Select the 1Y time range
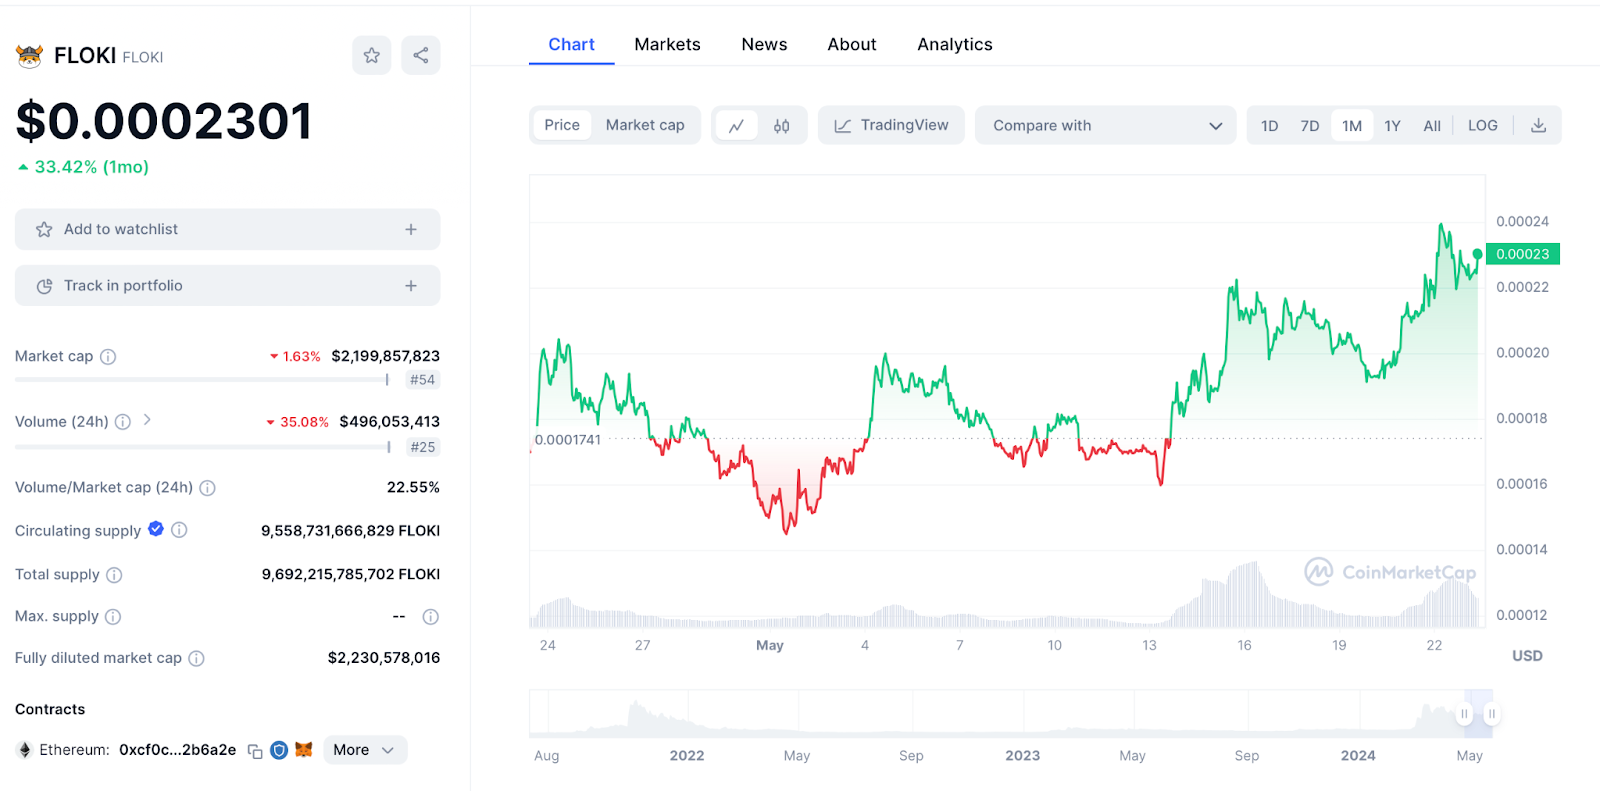This screenshot has height=791, width=1600. click(x=1393, y=126)
